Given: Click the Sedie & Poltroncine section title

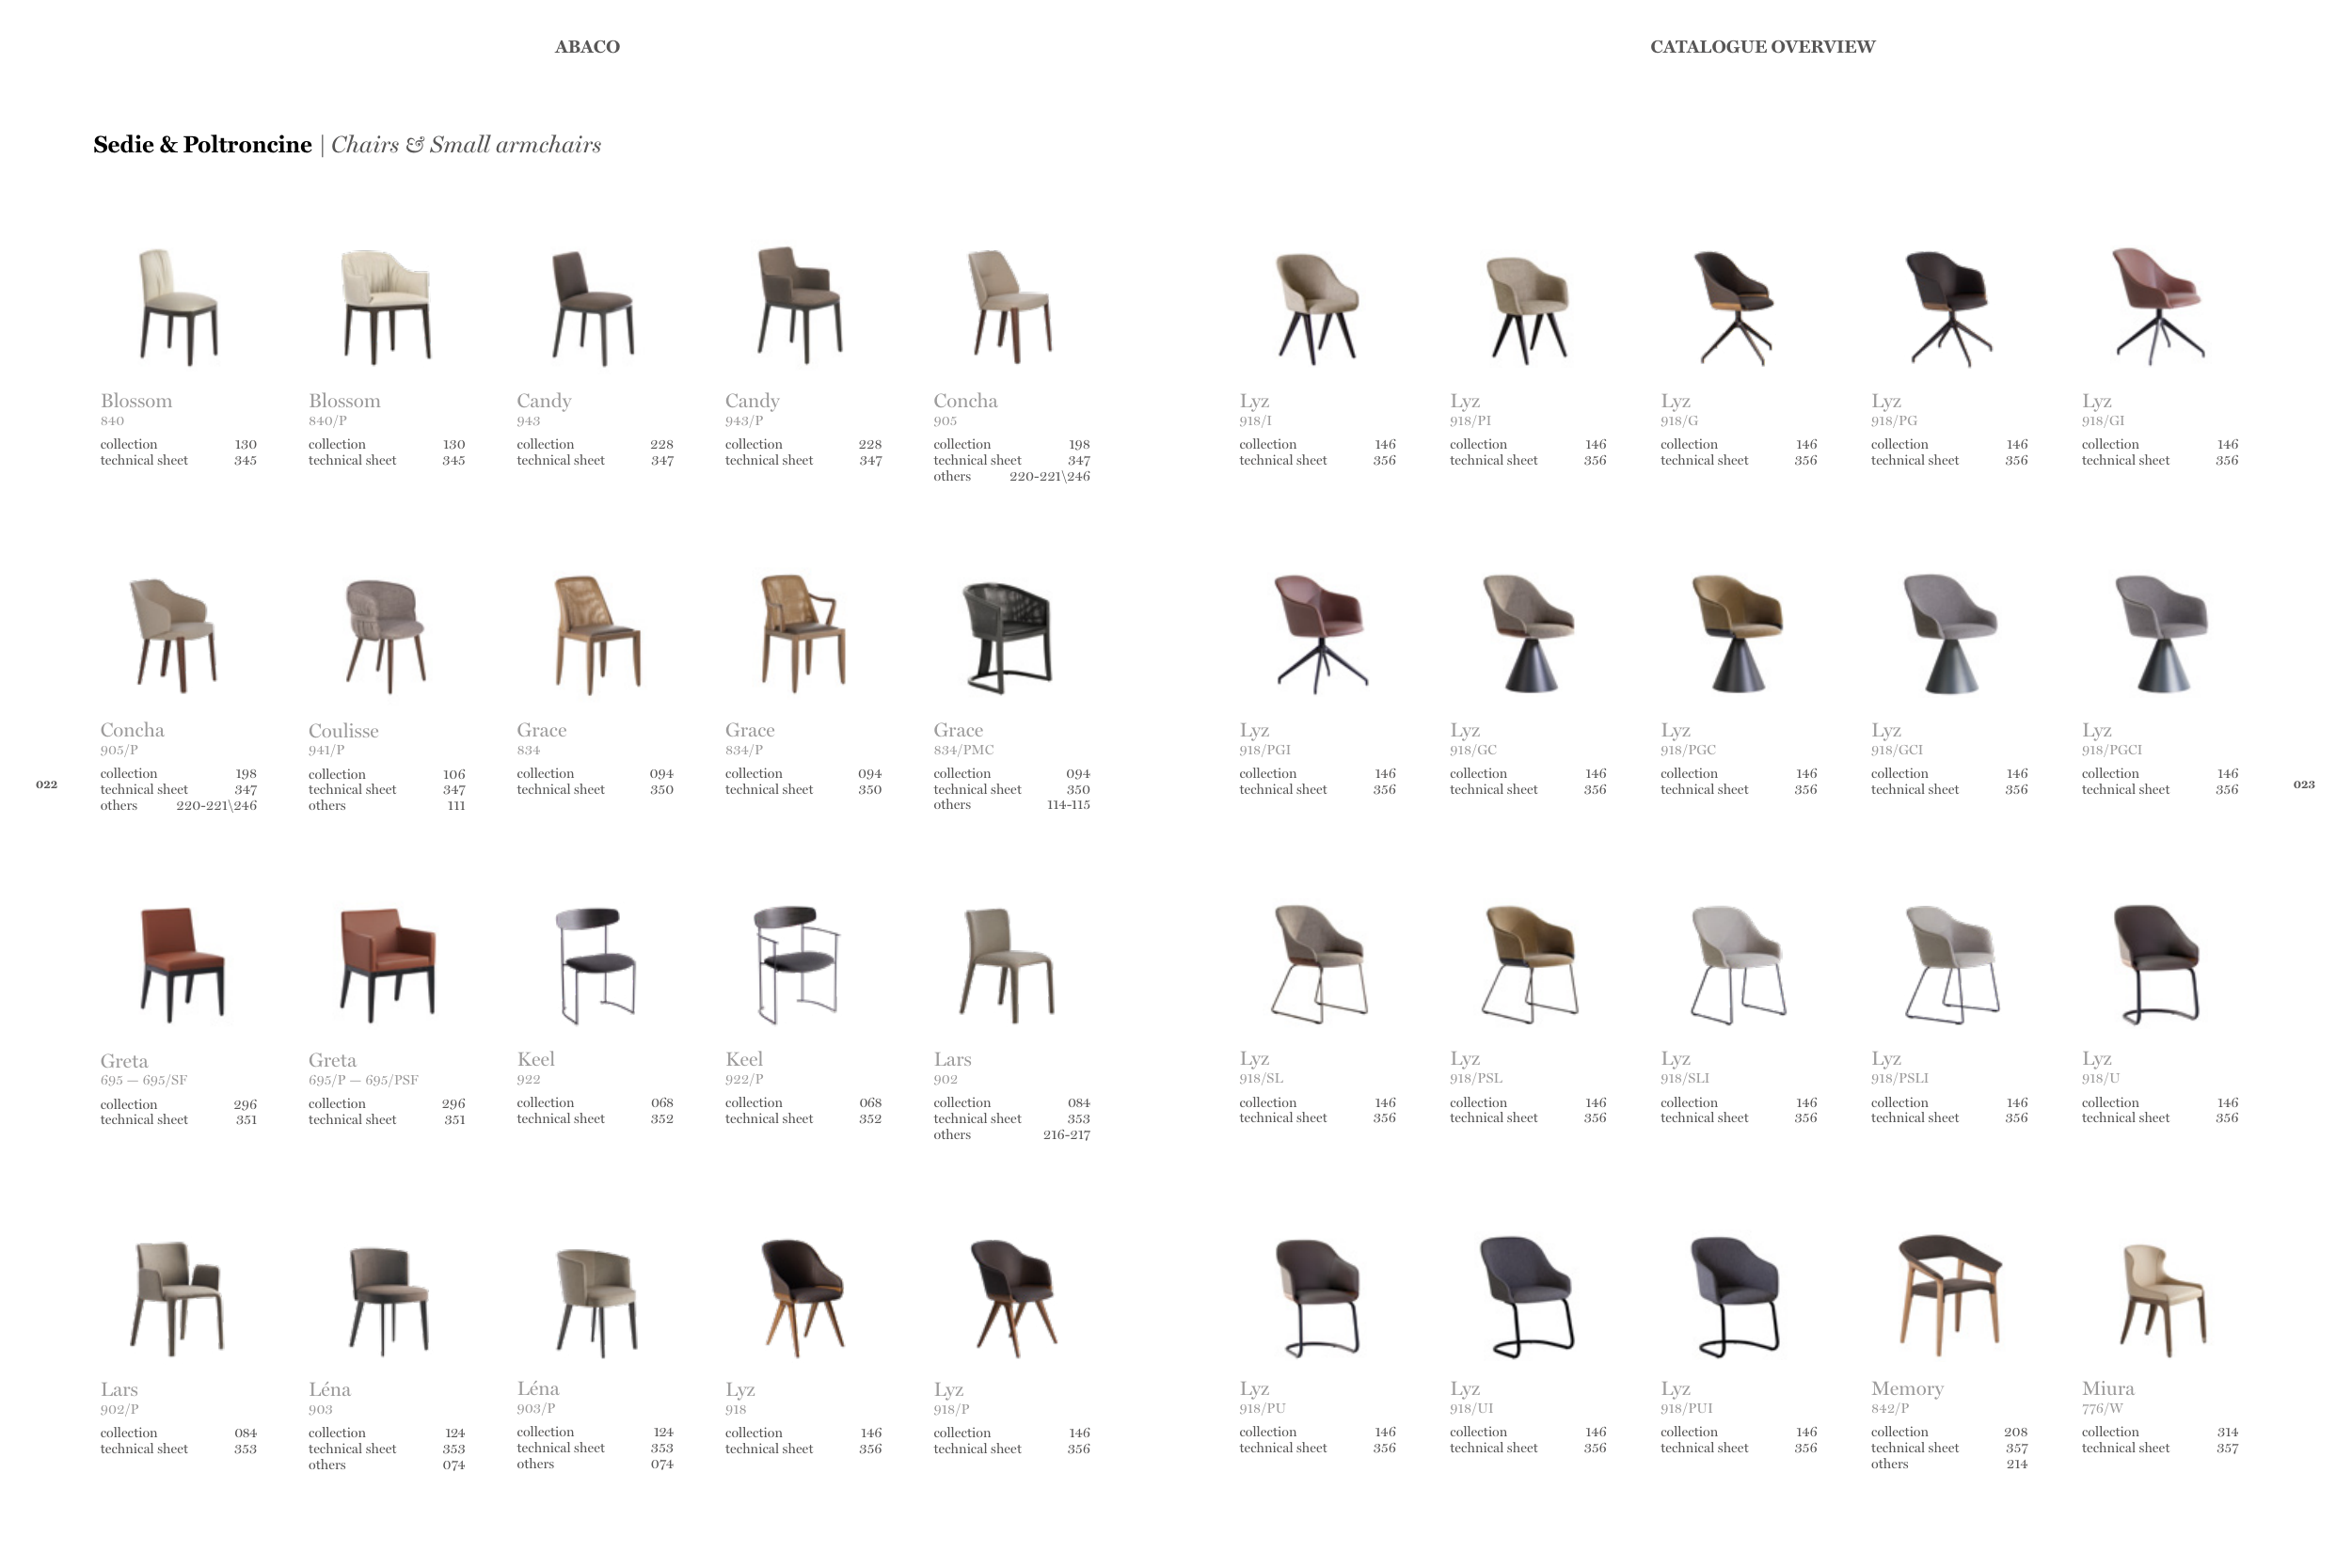Looking at the screenshot, I should [202, 145].
